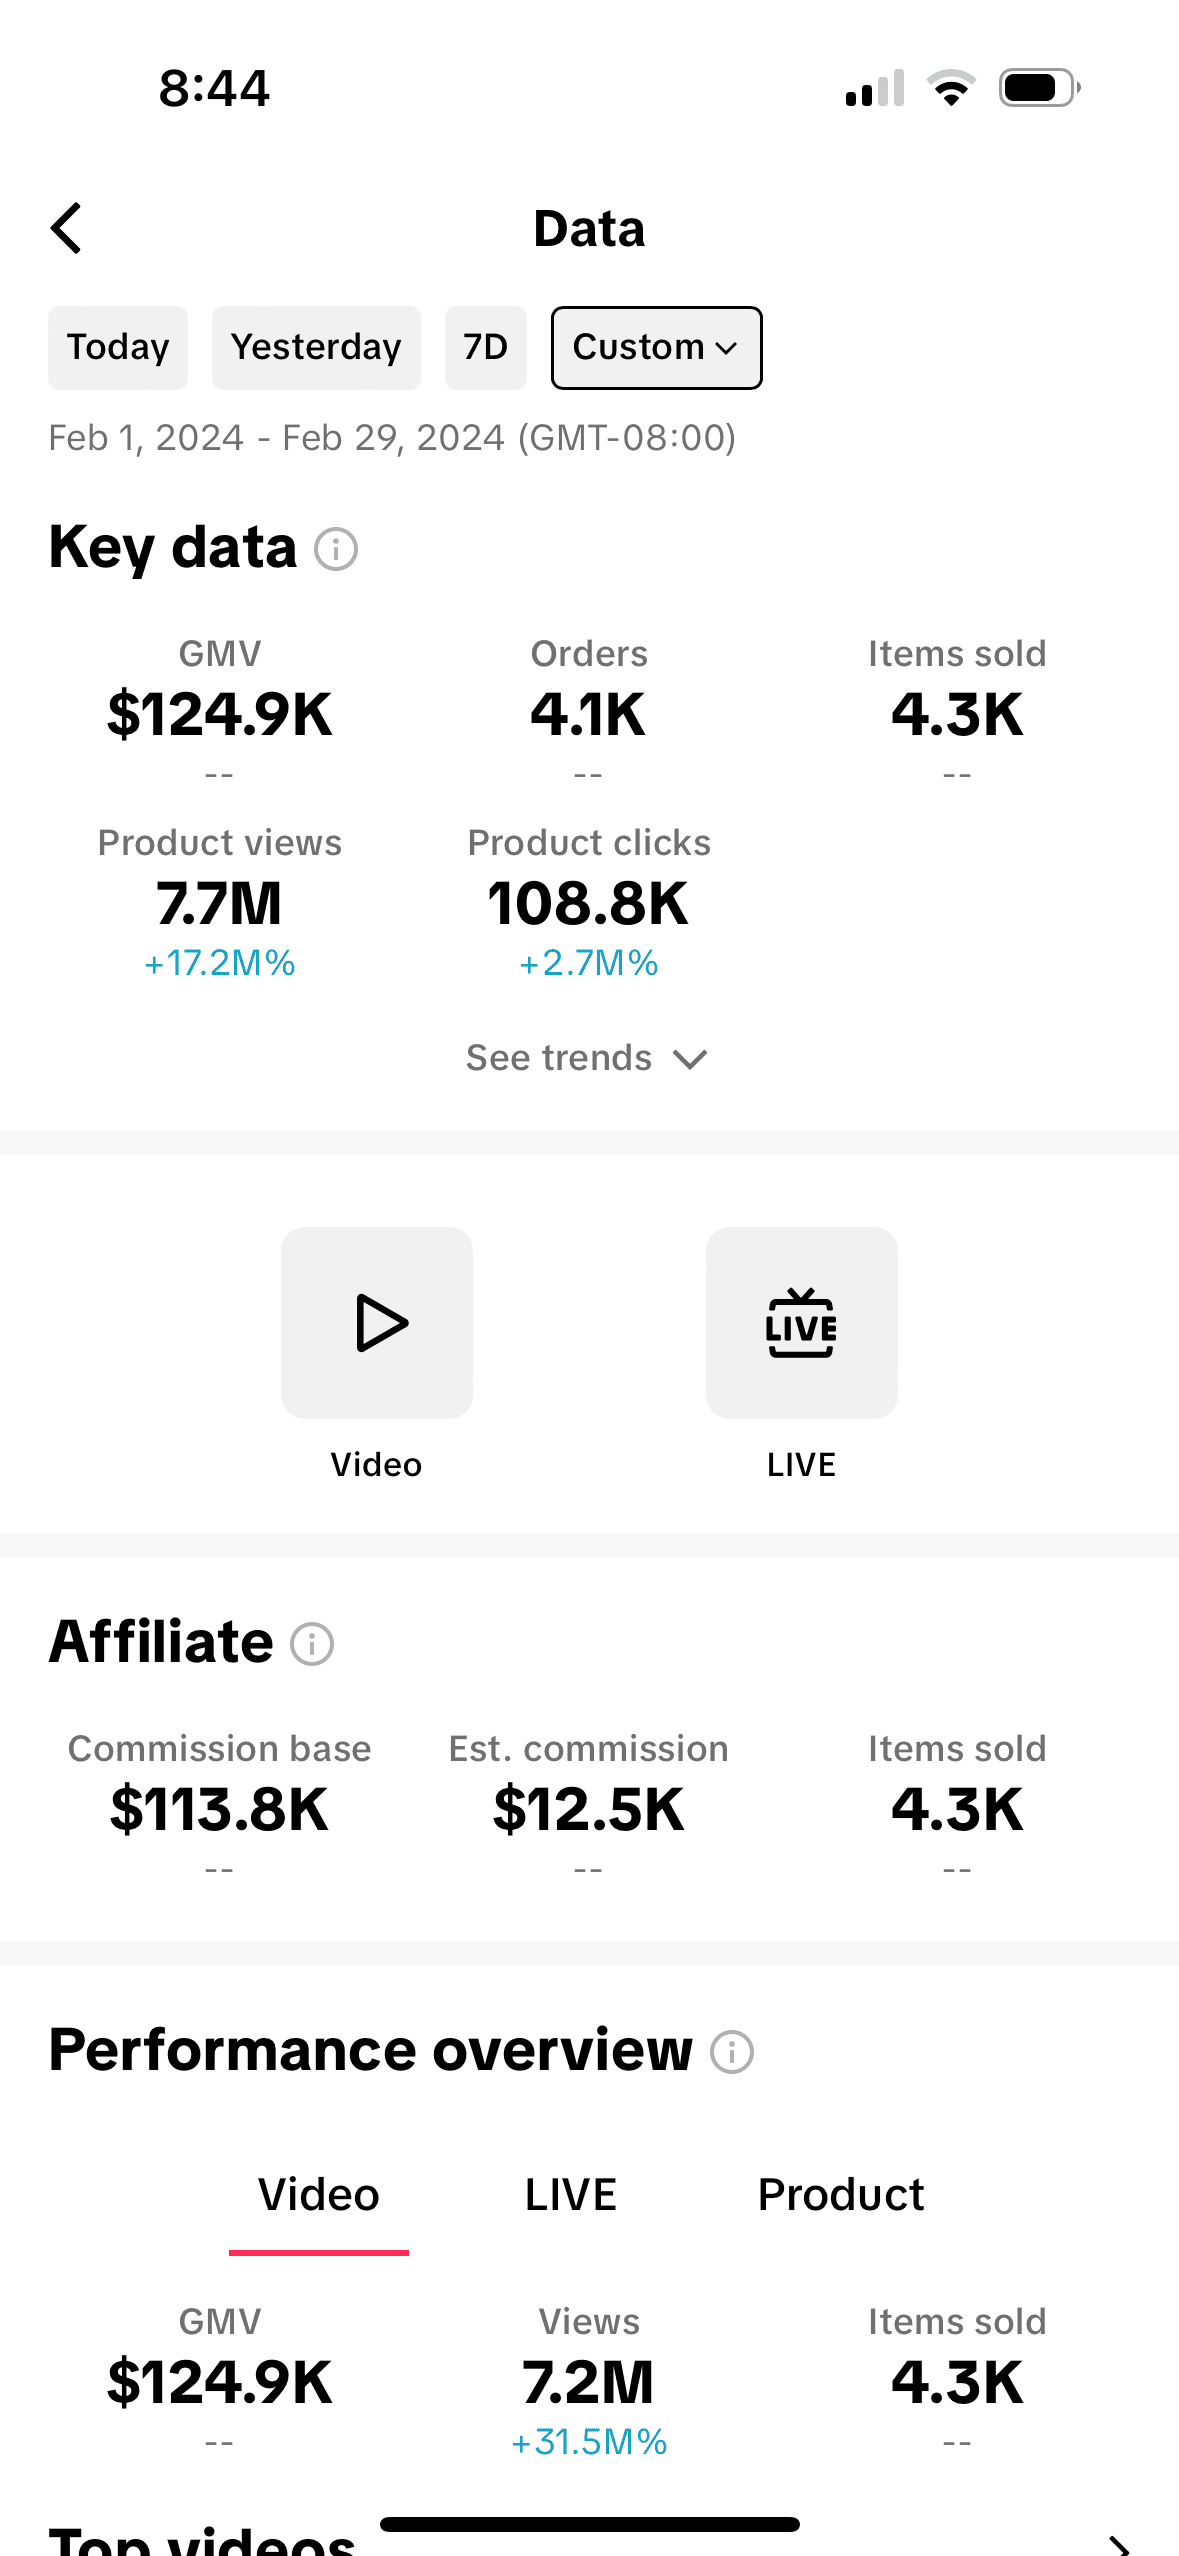Switch to the Product performance tab
The height and width of the screenshot is (2556, 1179).
(x=841, y=2195)
